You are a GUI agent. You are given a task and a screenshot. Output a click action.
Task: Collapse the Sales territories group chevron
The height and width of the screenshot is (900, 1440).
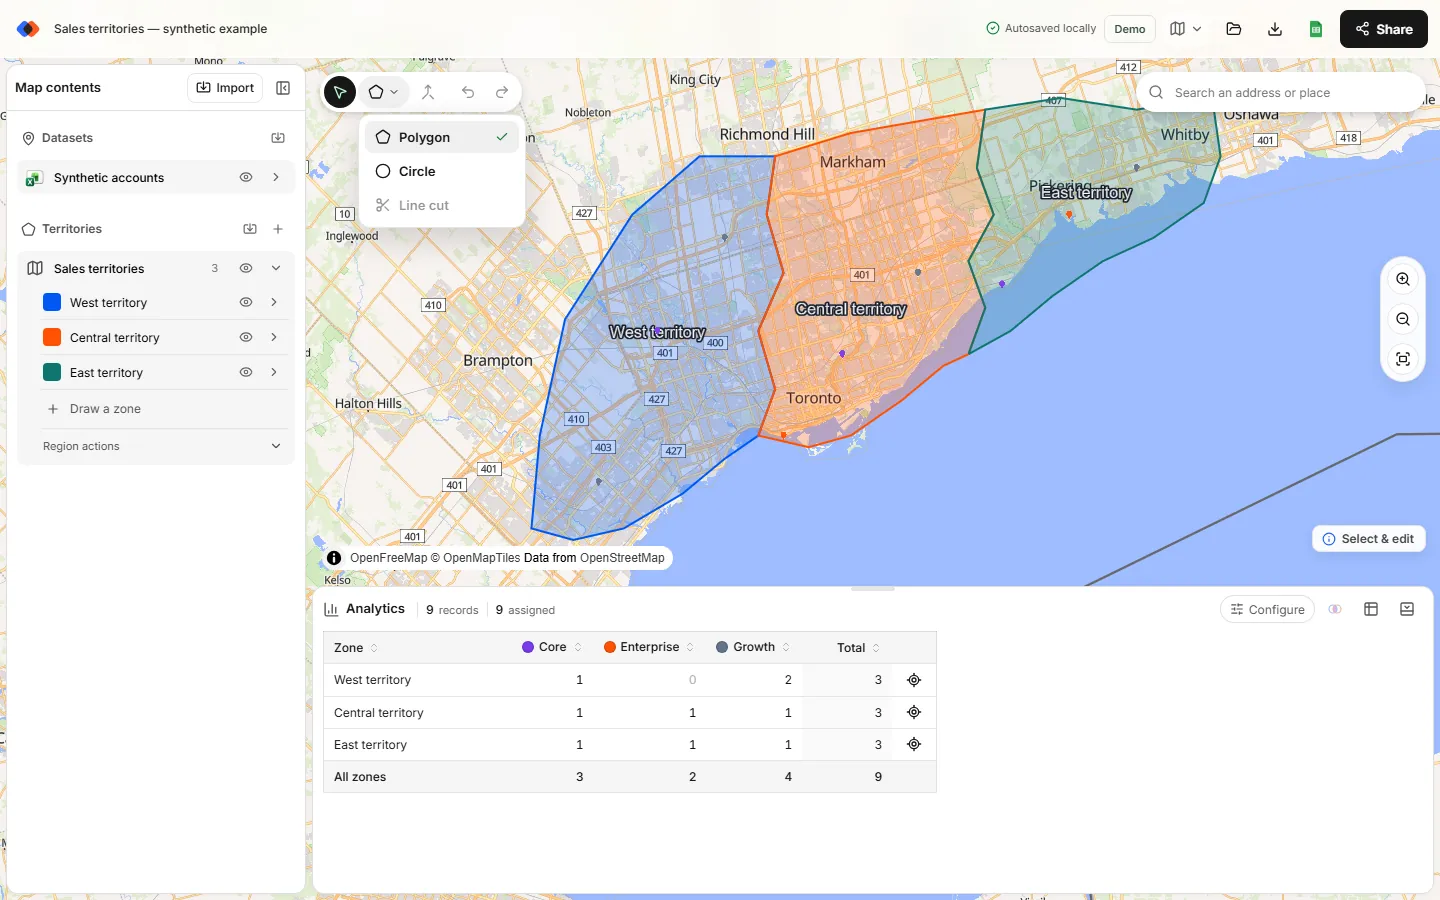point(276,268)
